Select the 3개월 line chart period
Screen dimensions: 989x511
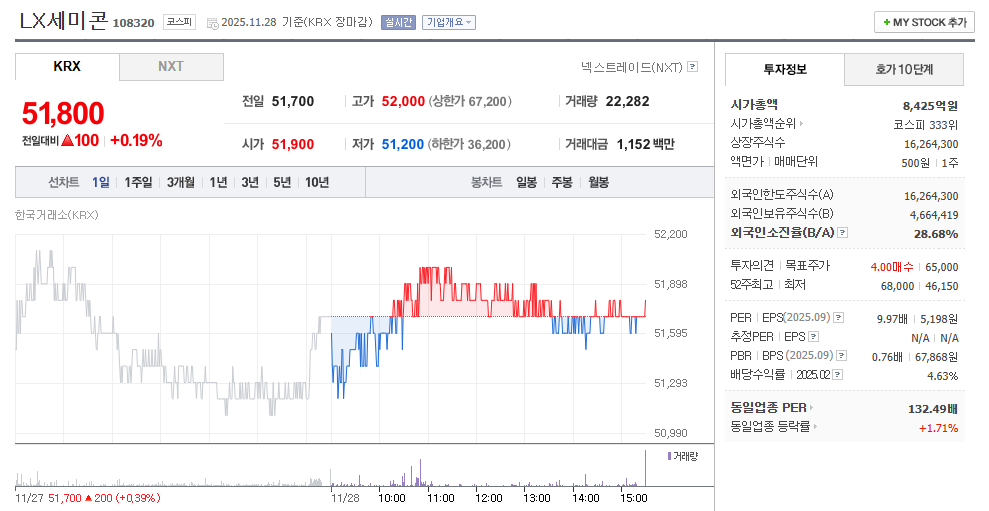[180, 182]
